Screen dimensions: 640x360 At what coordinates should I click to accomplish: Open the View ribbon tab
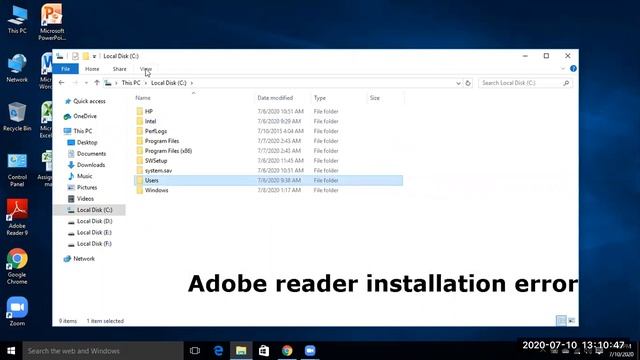(146, 69)
